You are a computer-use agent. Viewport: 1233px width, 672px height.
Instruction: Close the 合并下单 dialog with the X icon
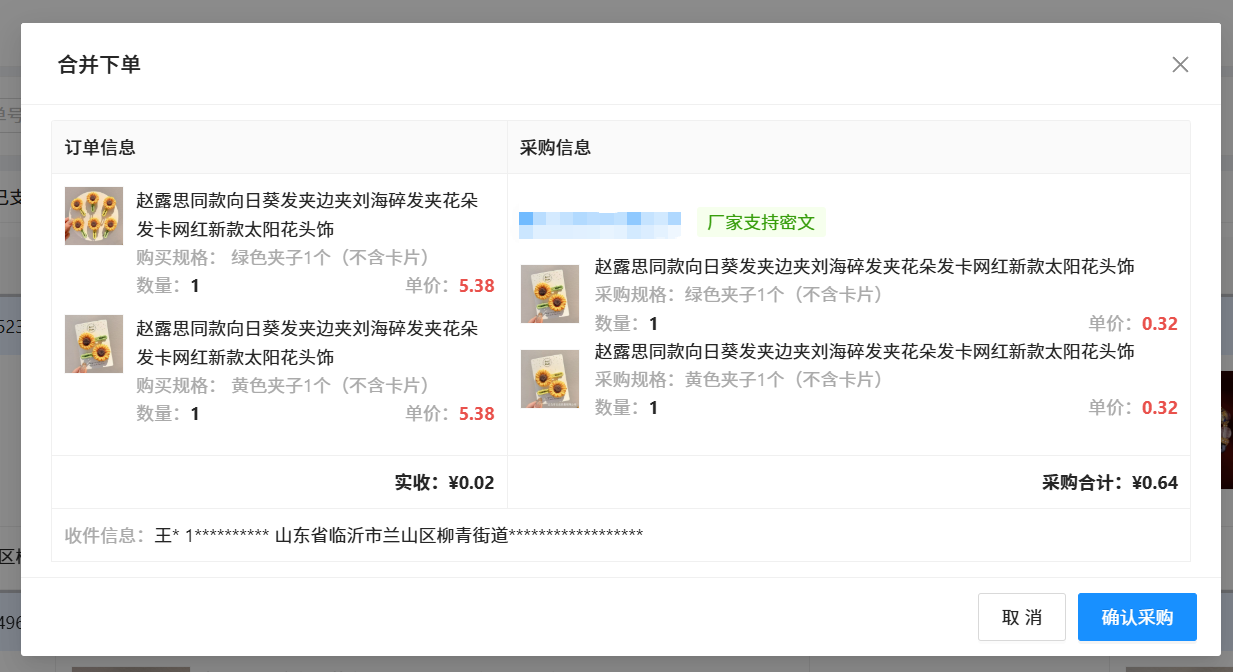click(1180, 65)
